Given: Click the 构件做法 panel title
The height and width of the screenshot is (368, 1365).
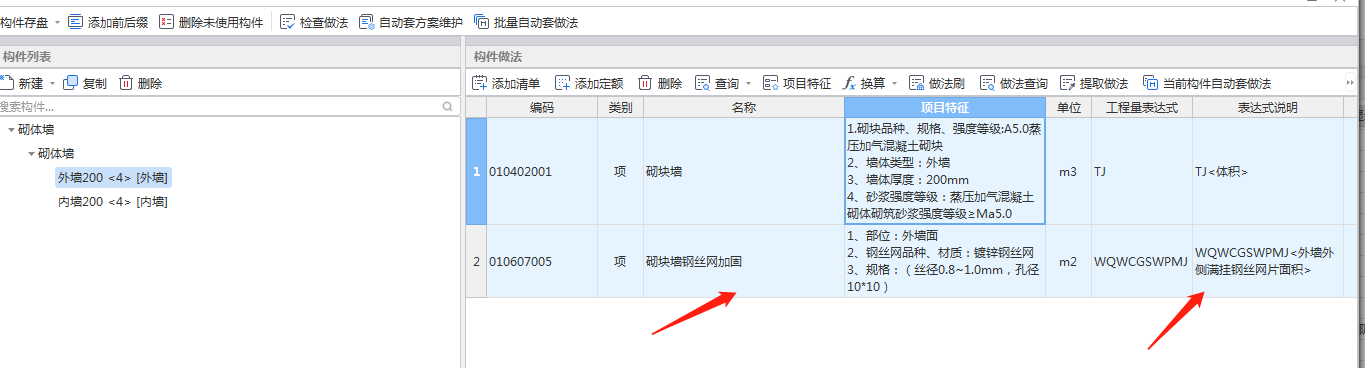Looking at the screenshot, I should [x=497, y=57].
